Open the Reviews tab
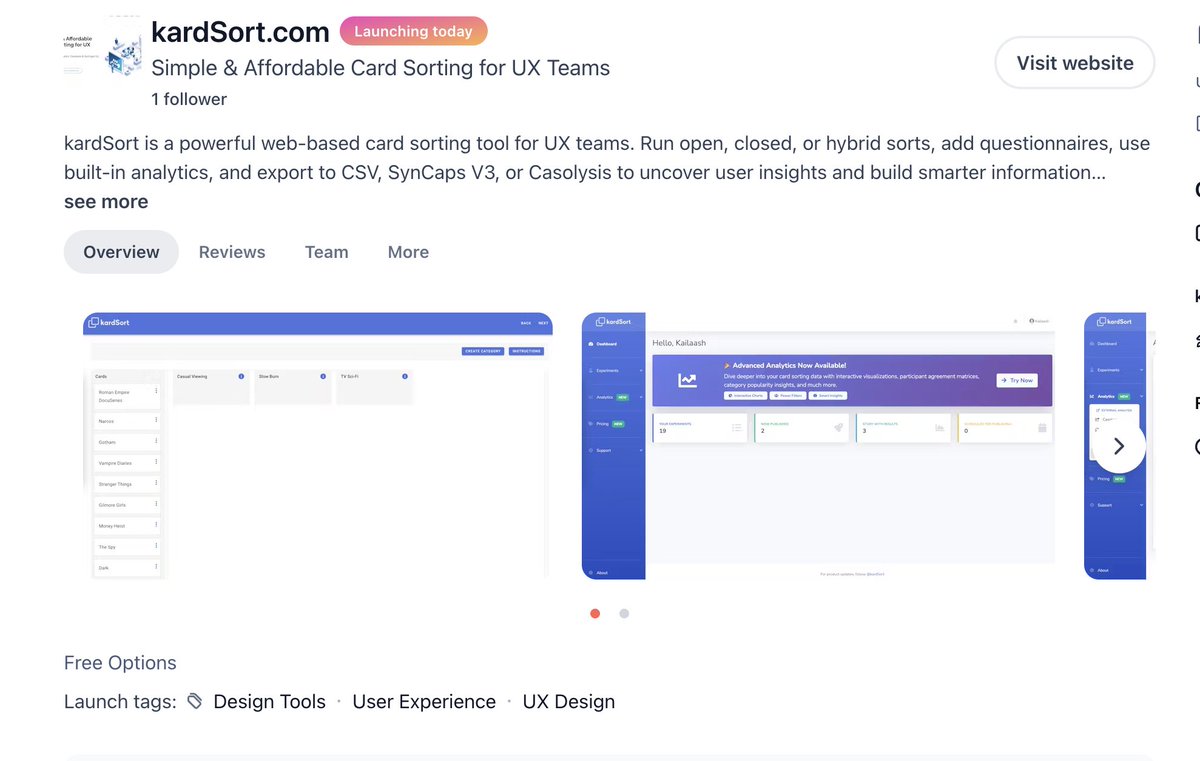The height and width of the screenshot is (761, 1200). click(x=232, y=252)
